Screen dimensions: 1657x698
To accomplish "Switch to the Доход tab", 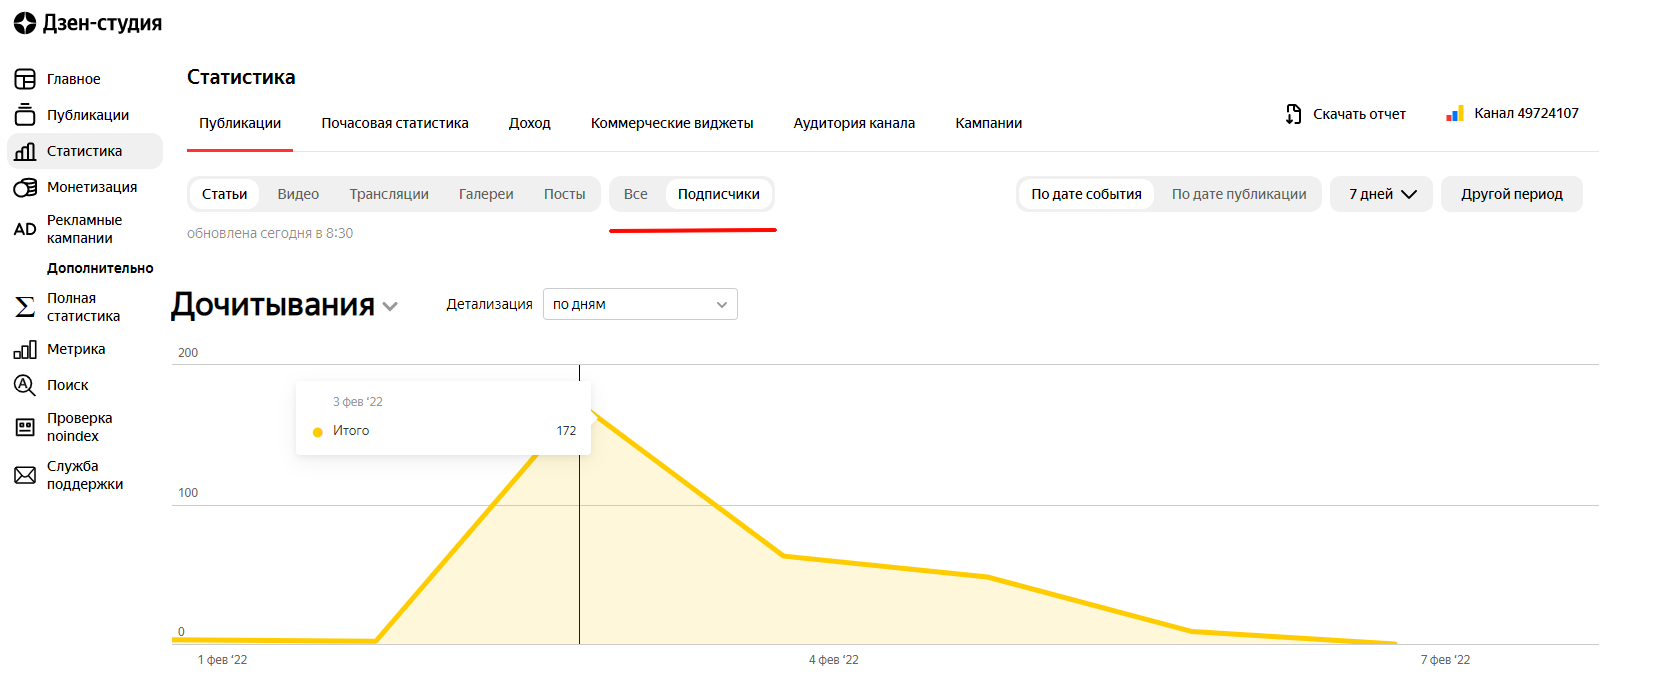I will click(530, 123).
